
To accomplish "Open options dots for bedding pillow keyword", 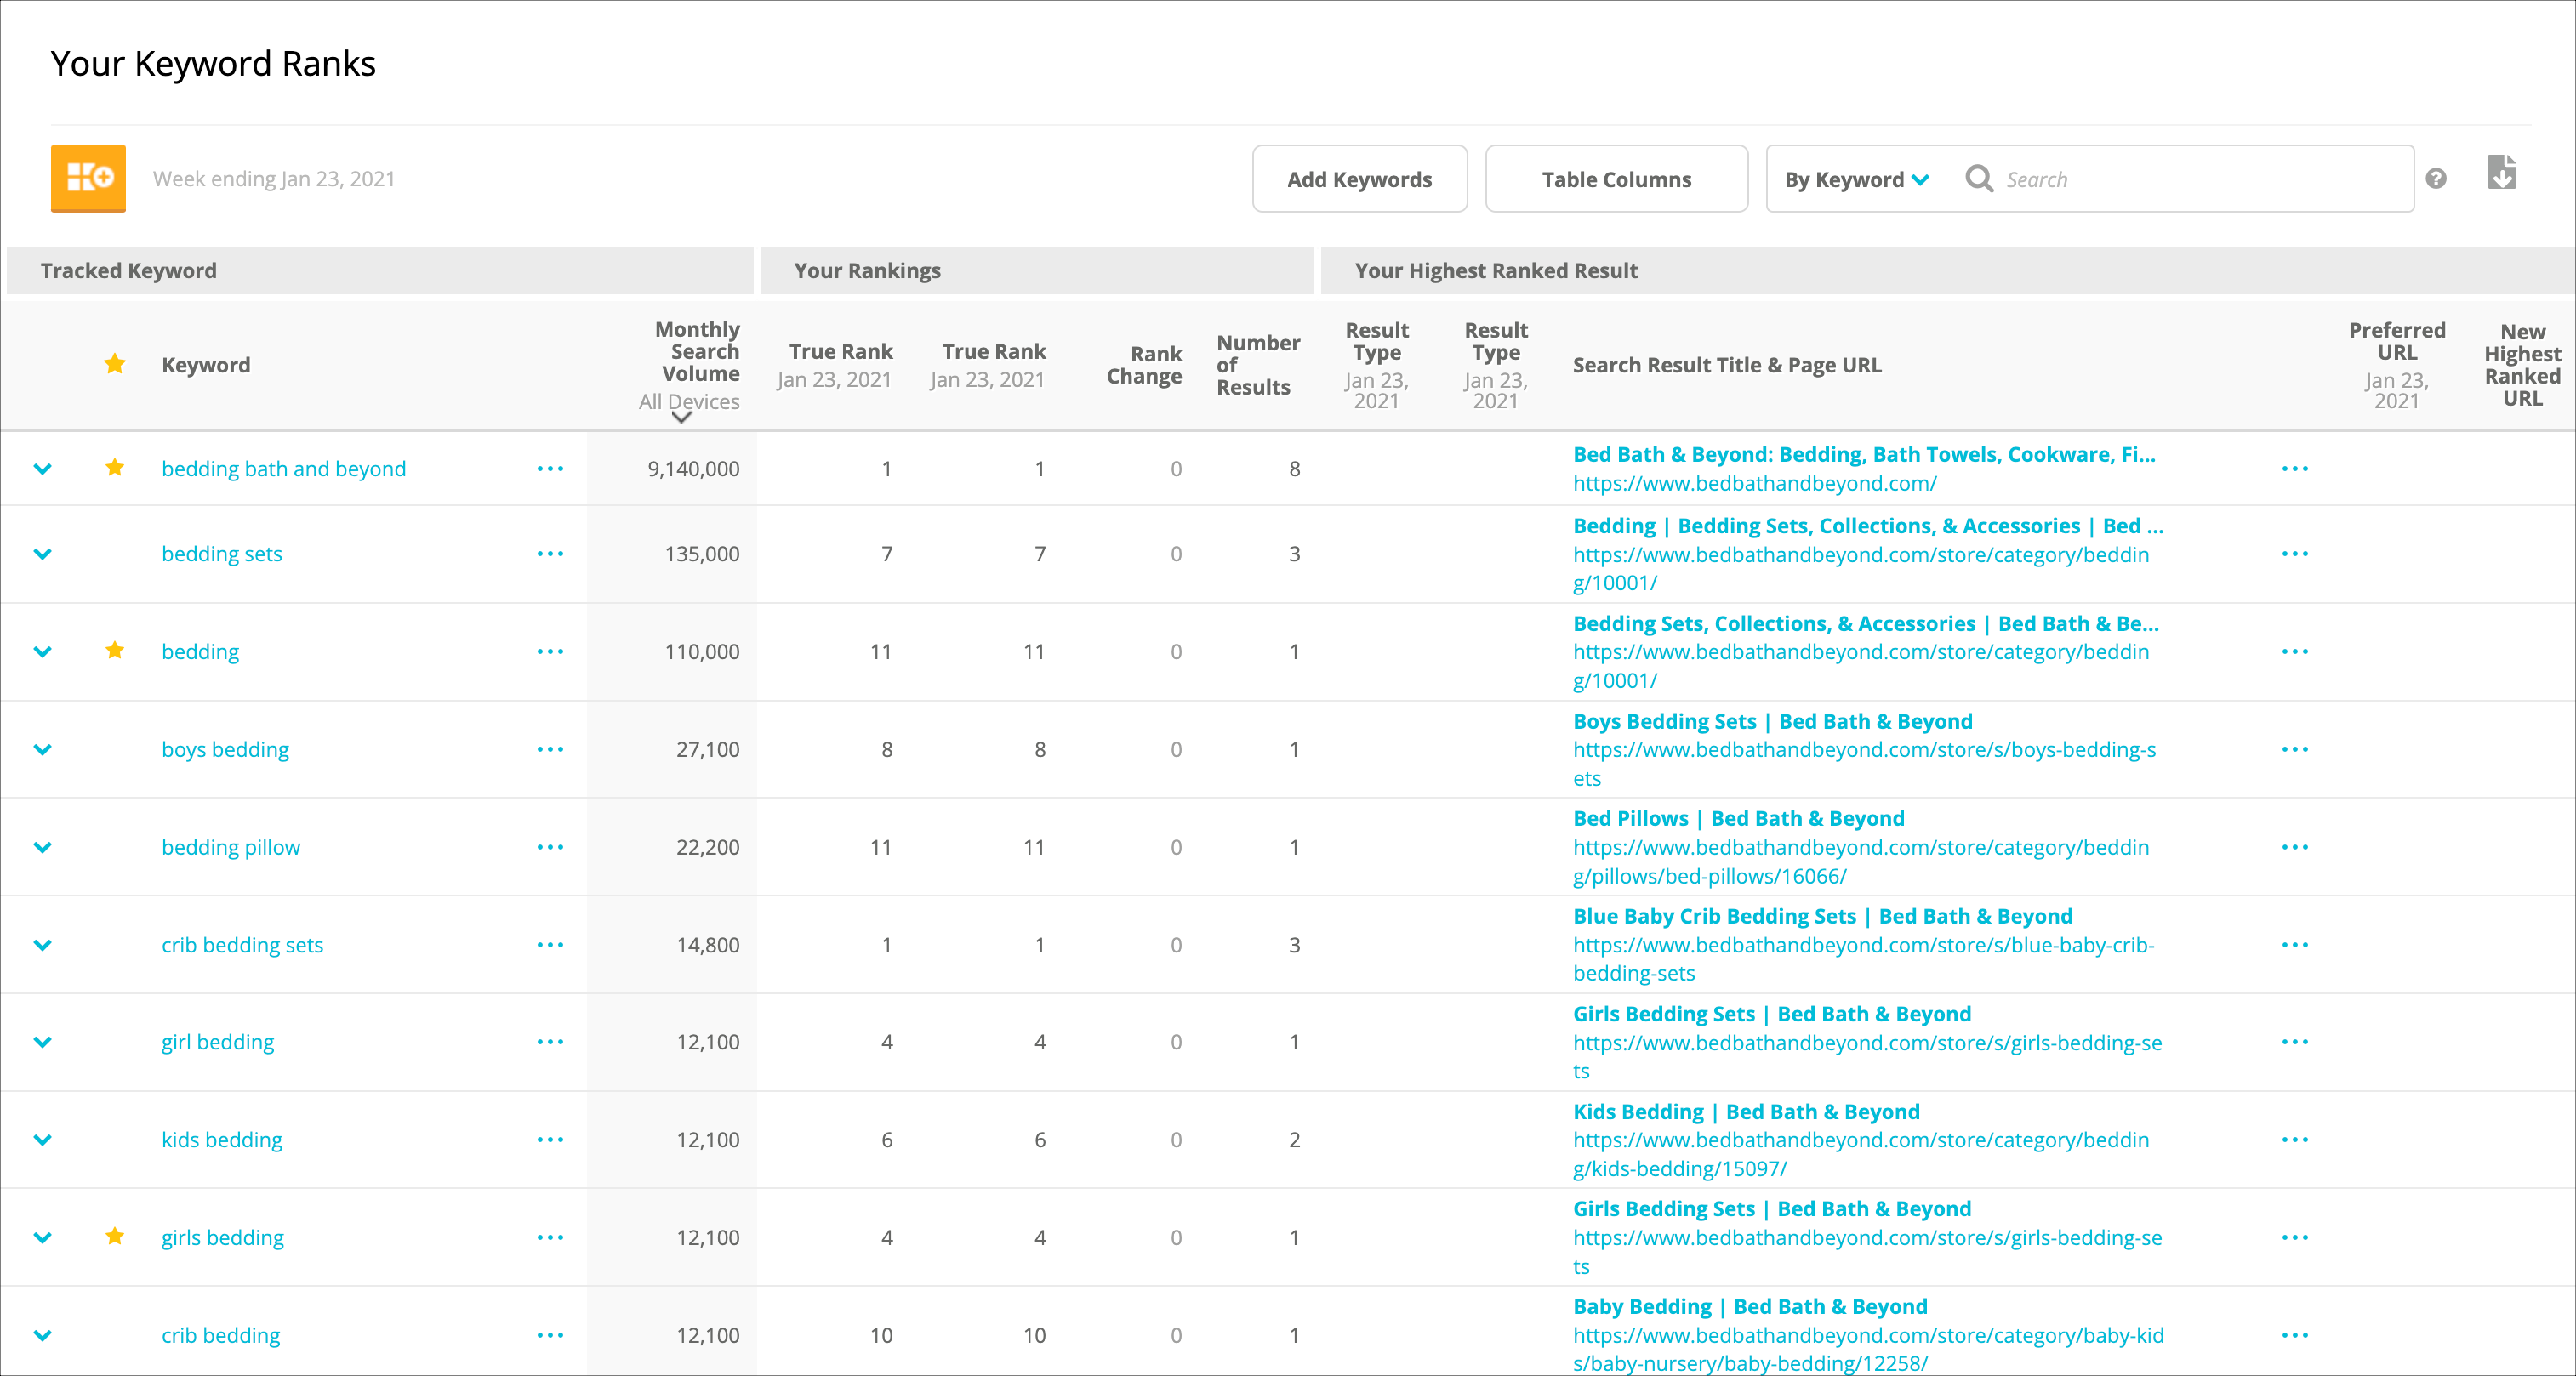I will pos(550,848).
